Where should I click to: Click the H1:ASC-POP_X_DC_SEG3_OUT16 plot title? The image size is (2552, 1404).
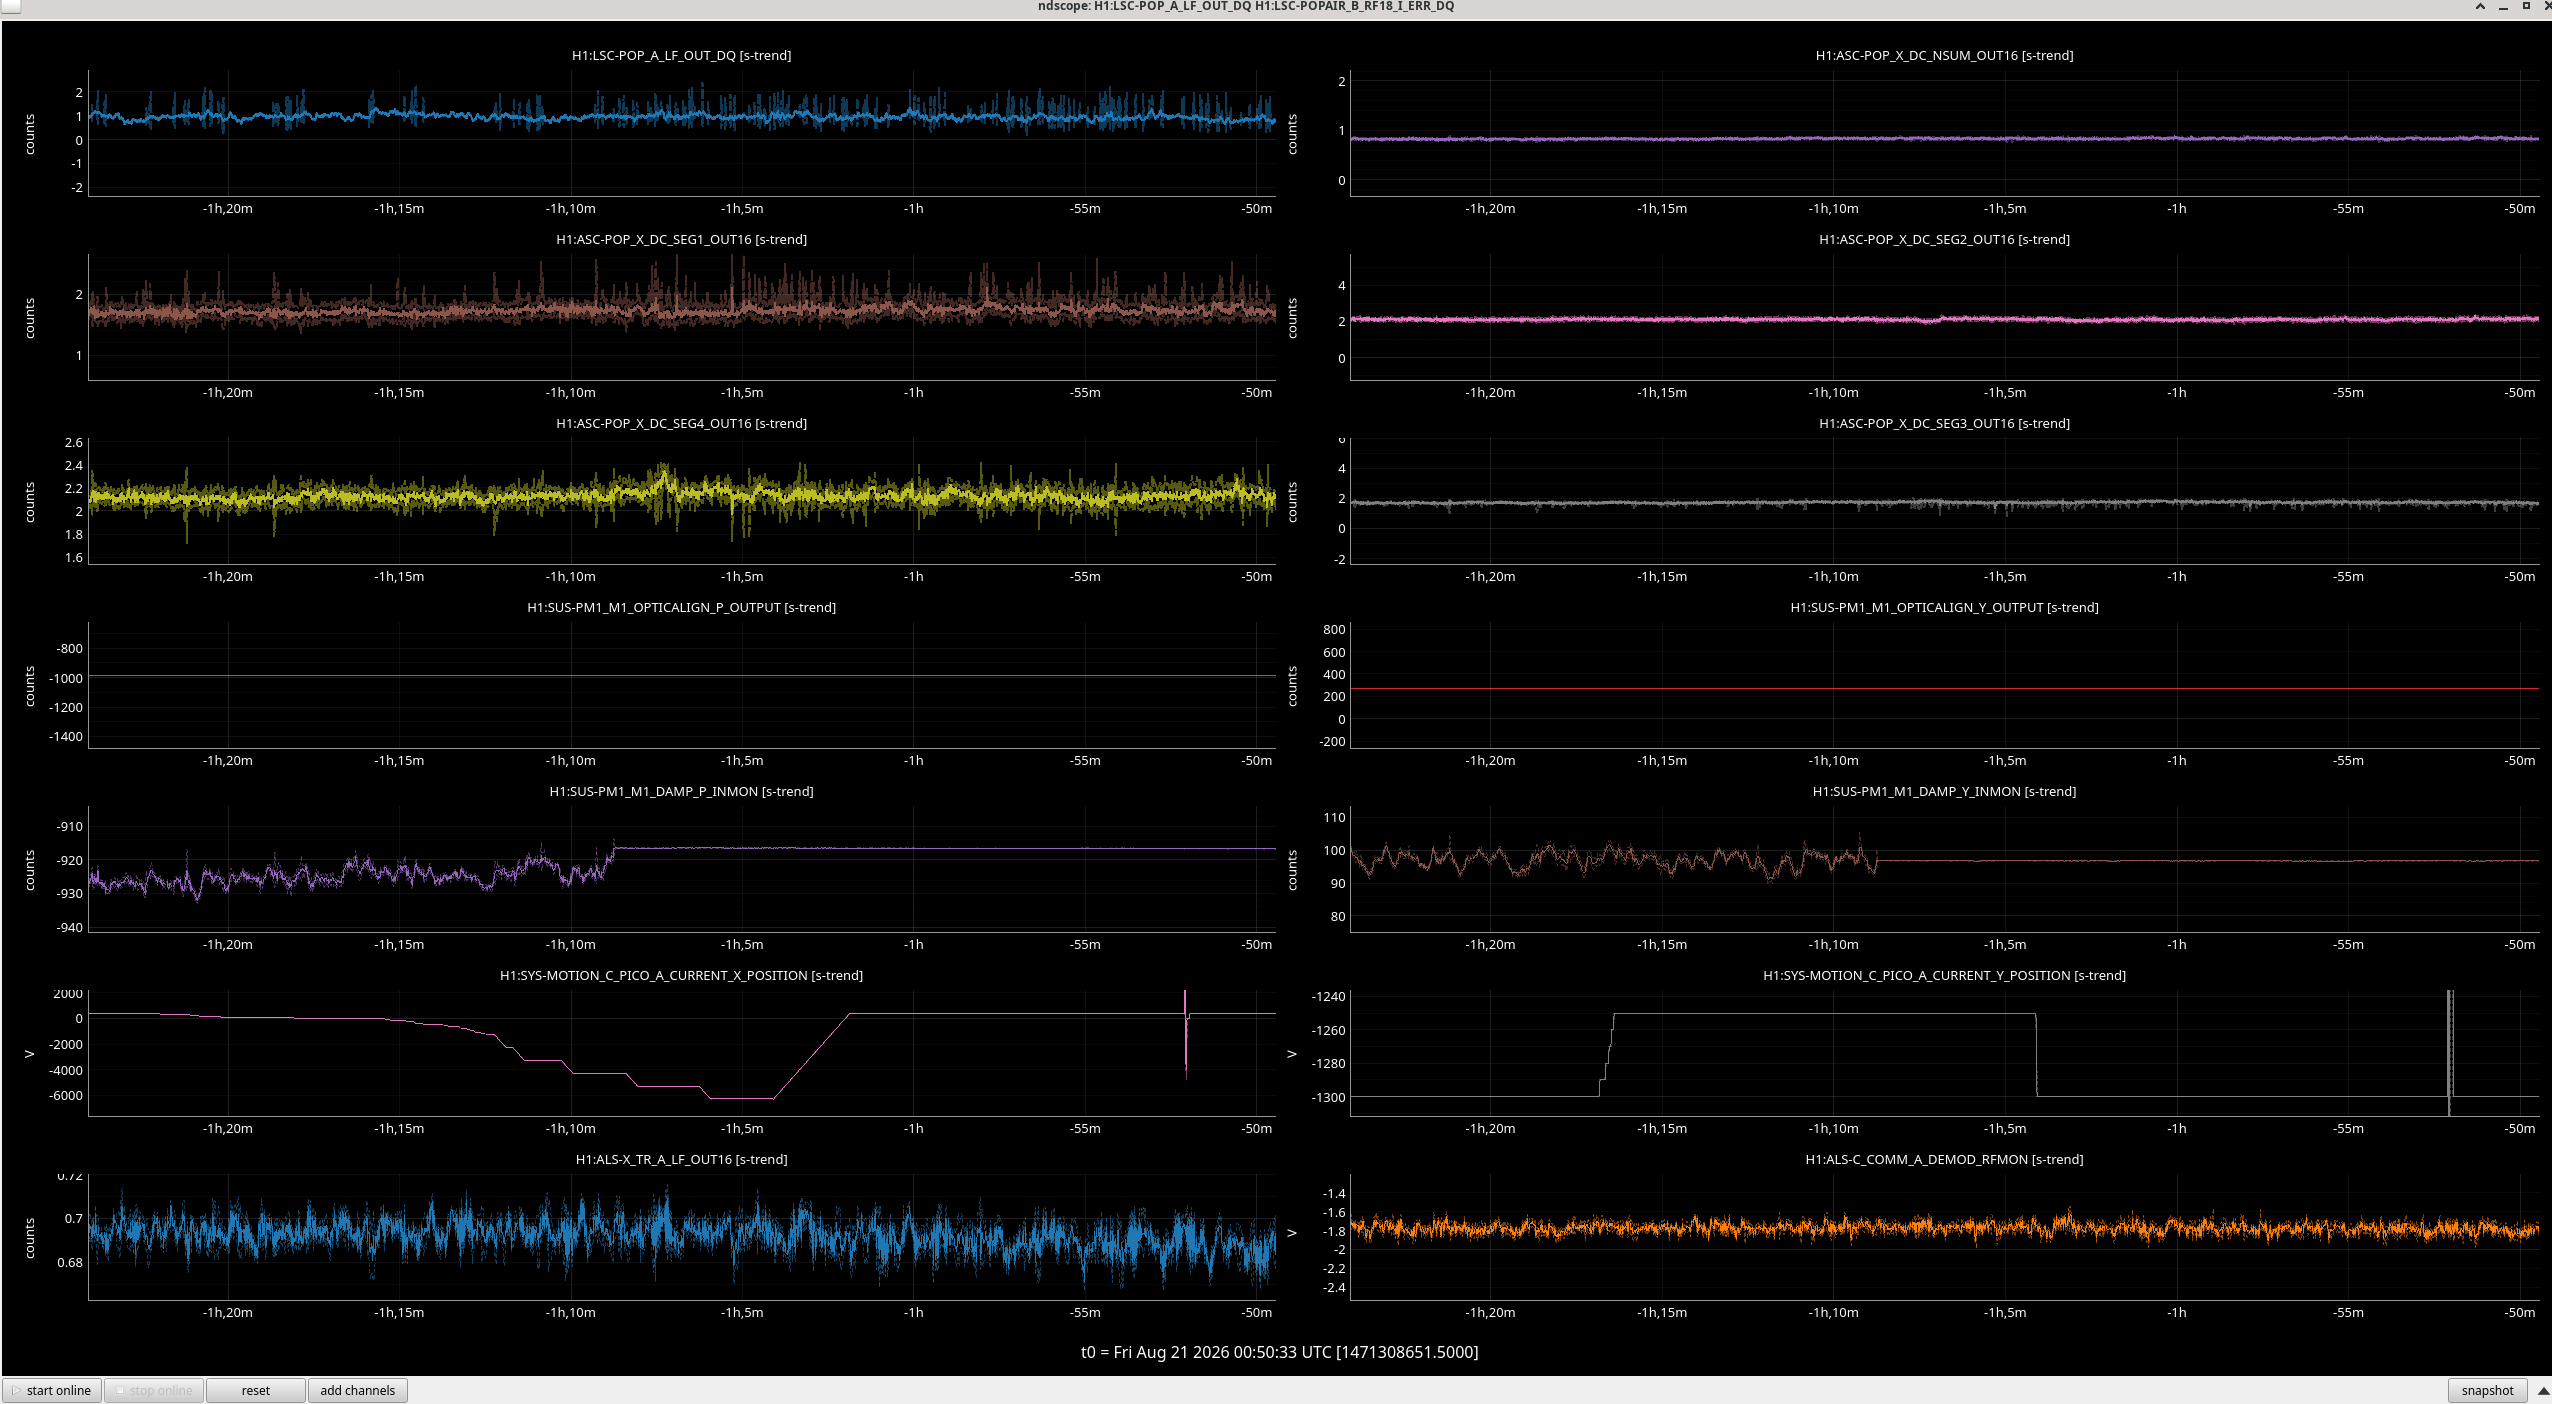[x=1944, y=424]
